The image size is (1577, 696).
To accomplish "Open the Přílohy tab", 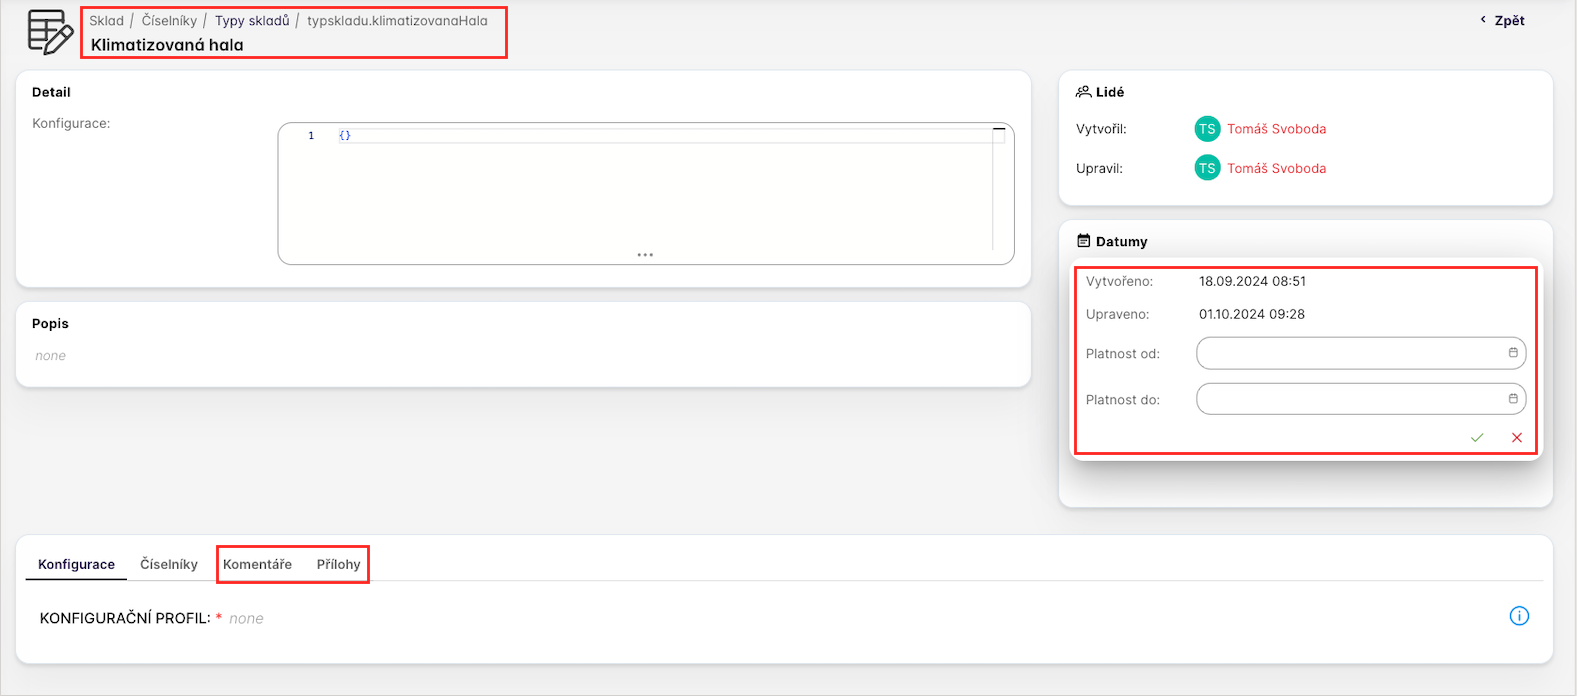I will click(338, 565).
